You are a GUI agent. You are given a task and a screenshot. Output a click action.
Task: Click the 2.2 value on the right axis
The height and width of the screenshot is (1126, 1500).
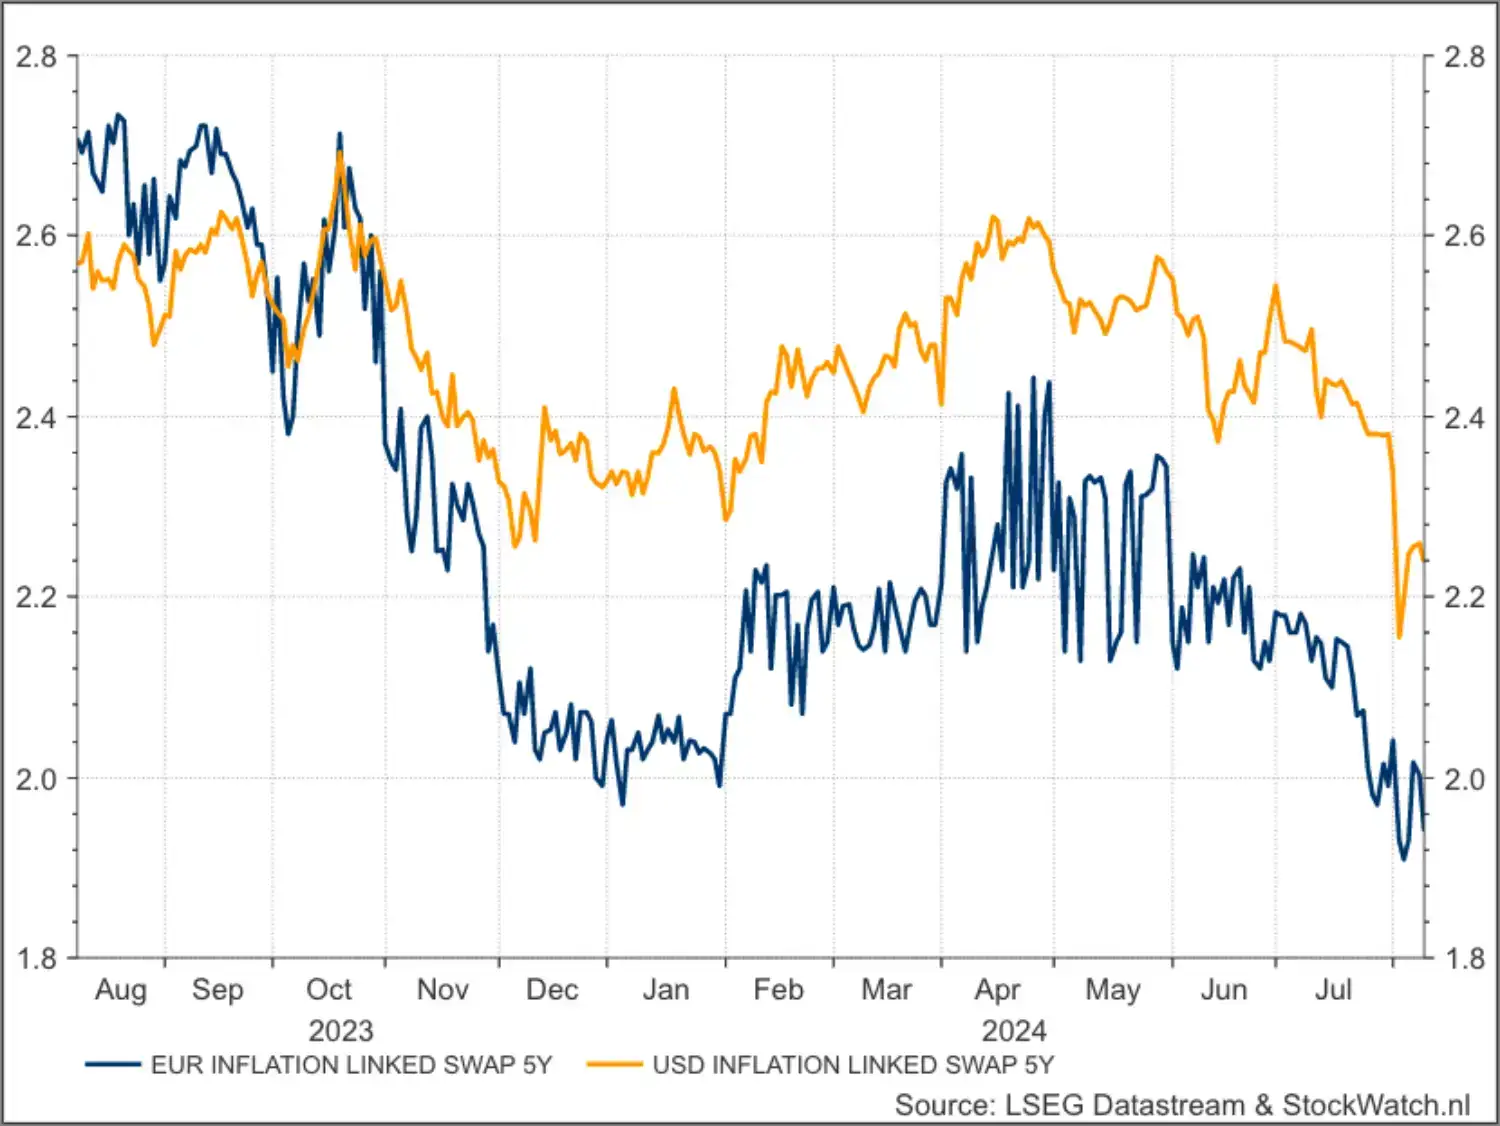tap(1464, 597)
